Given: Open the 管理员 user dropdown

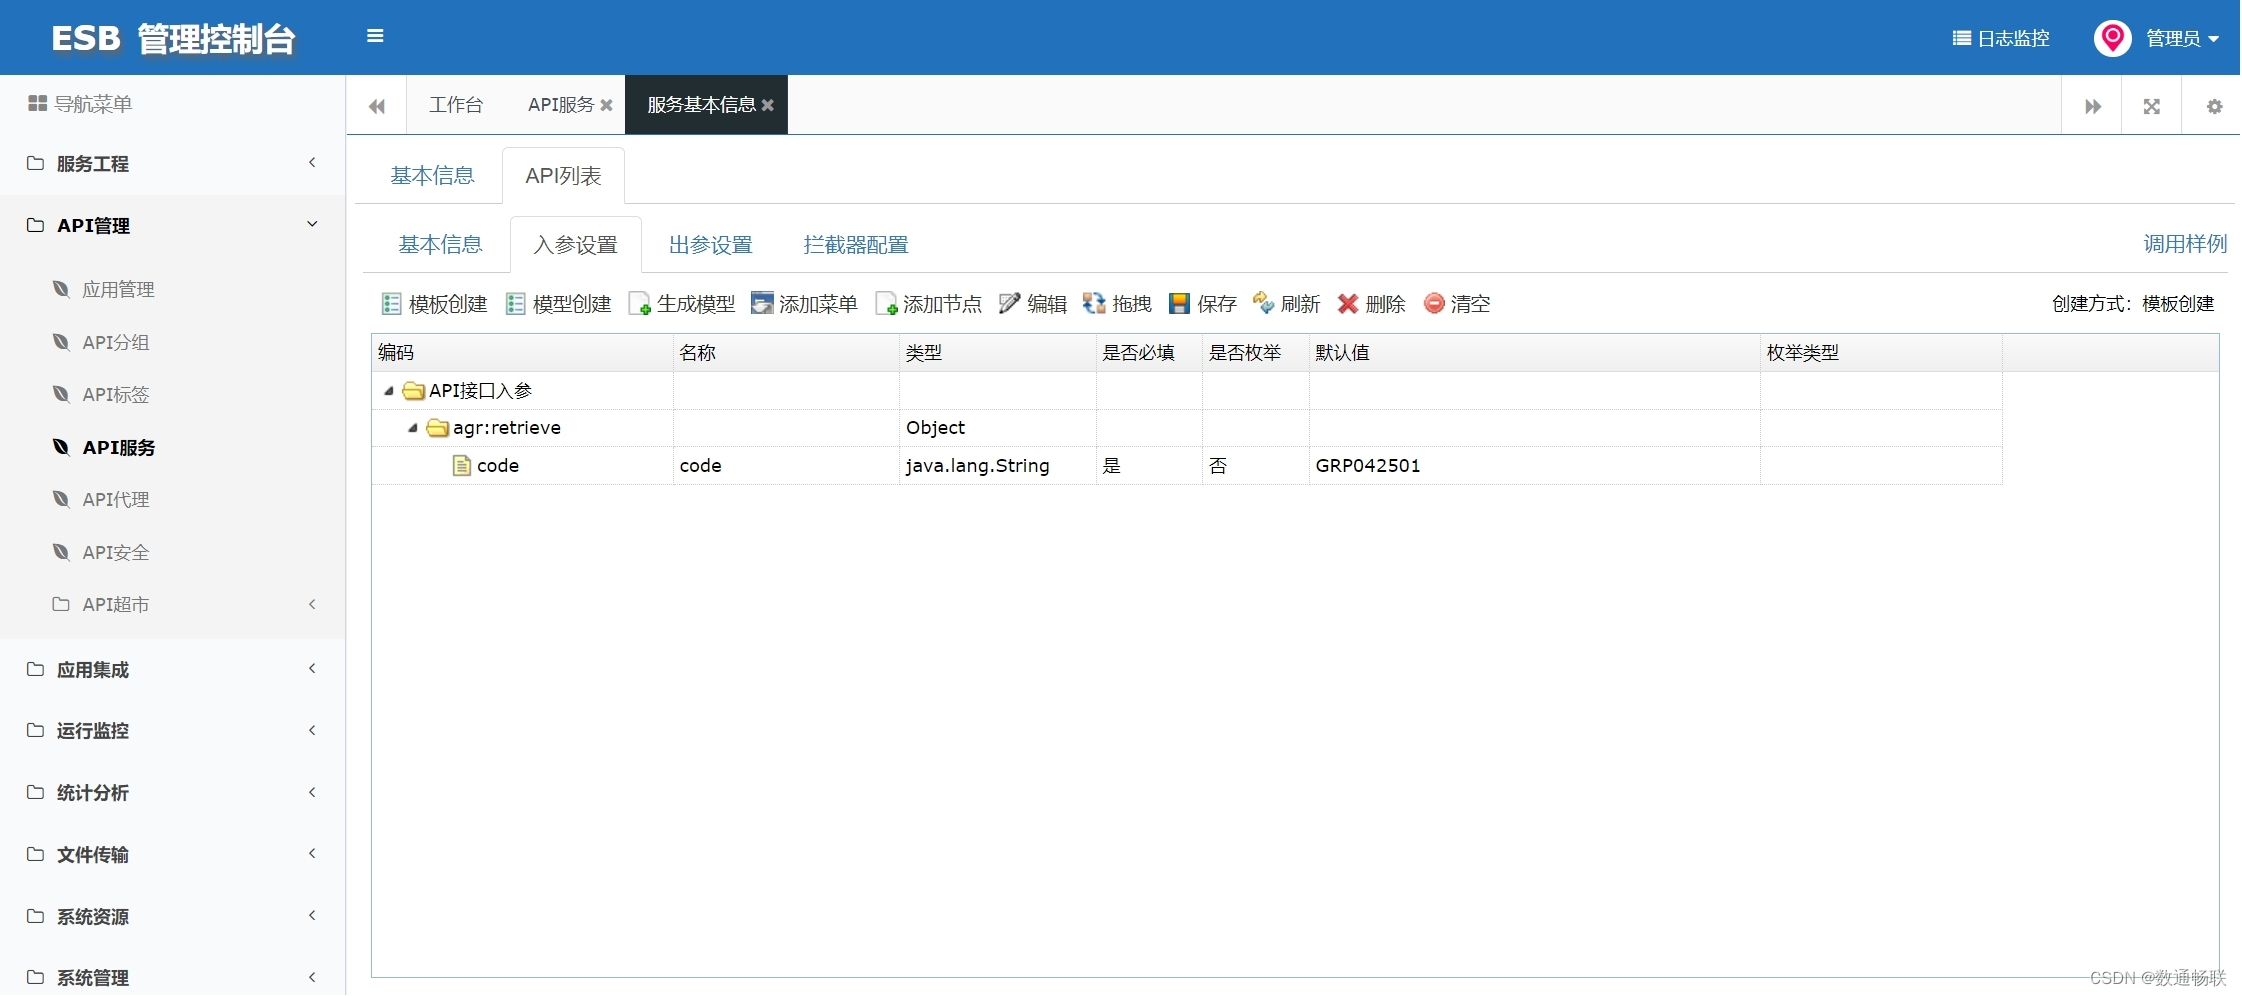Looking at the screenshot, I should [2182, 38].
